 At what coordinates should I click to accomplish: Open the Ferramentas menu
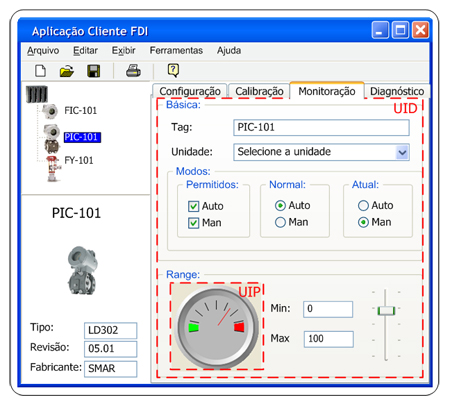[x=176, y=50]
